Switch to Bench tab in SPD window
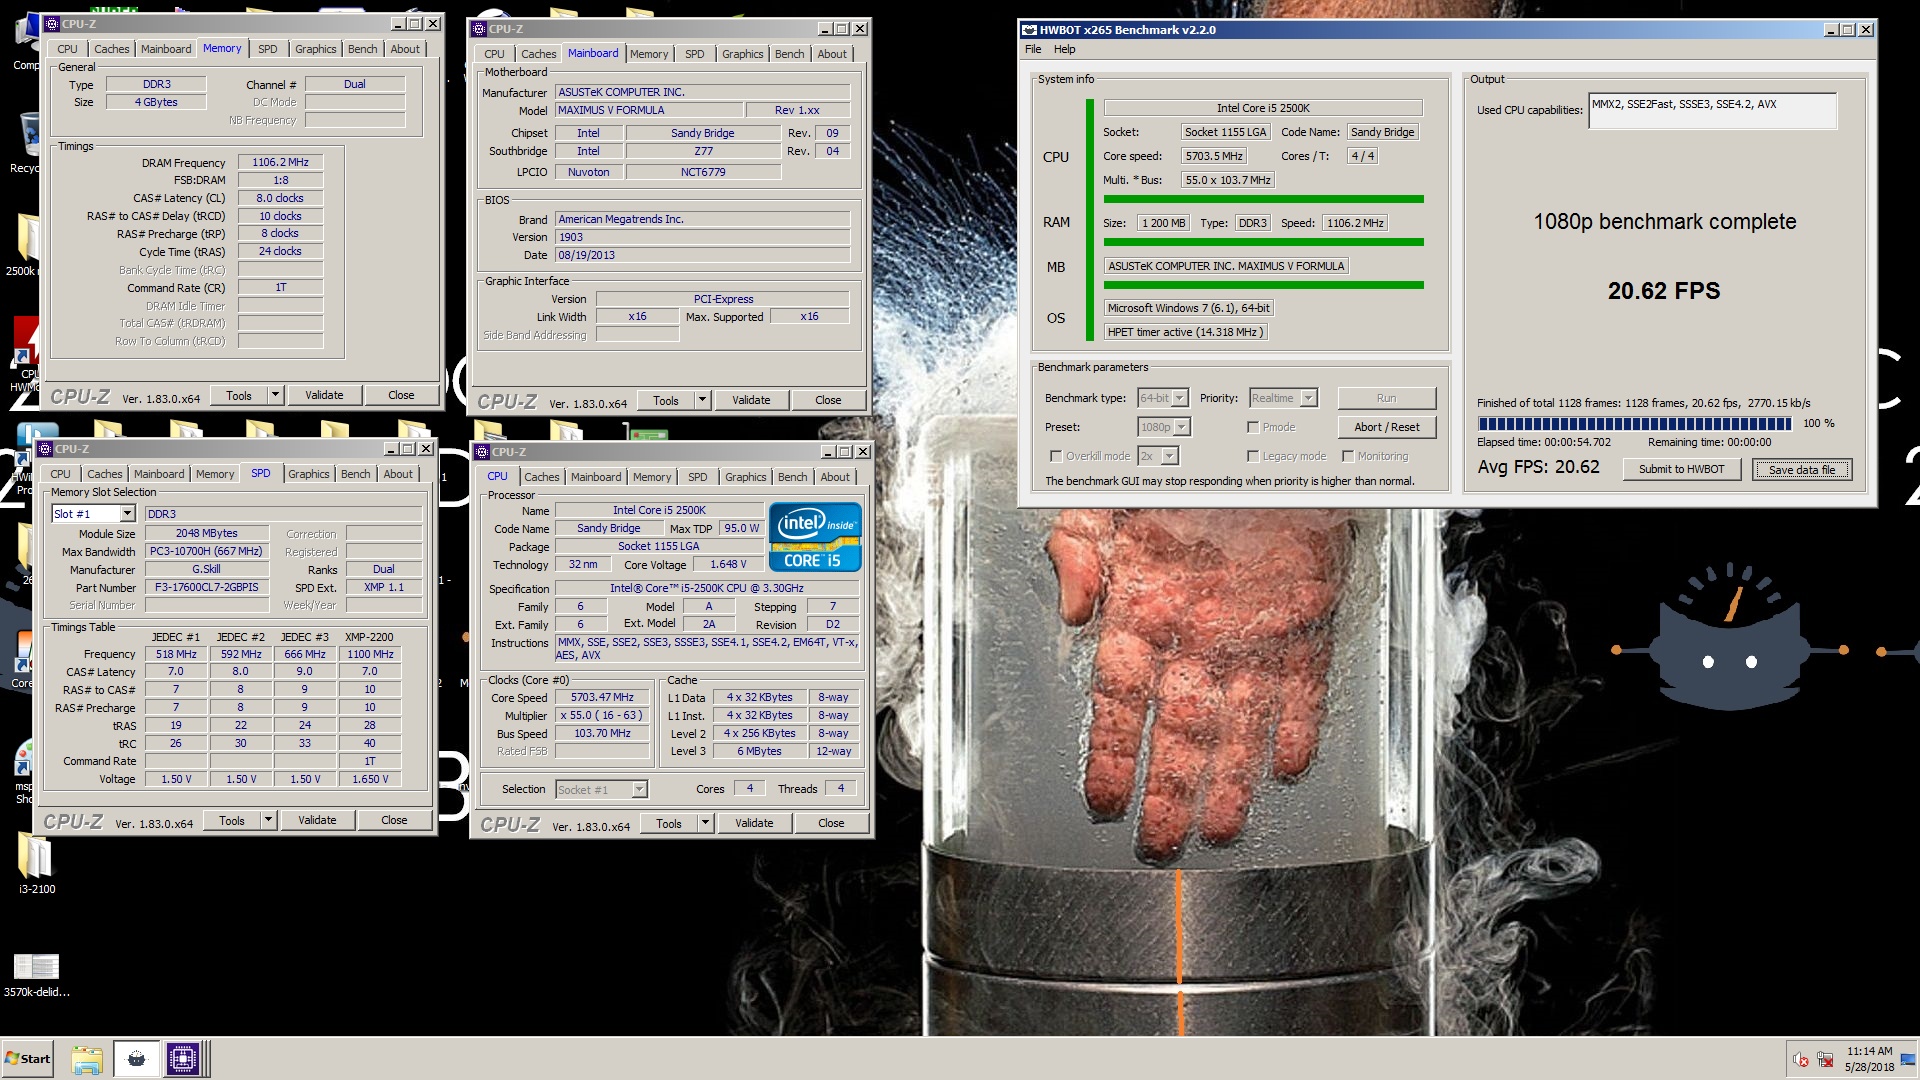 tap(355, 474)
